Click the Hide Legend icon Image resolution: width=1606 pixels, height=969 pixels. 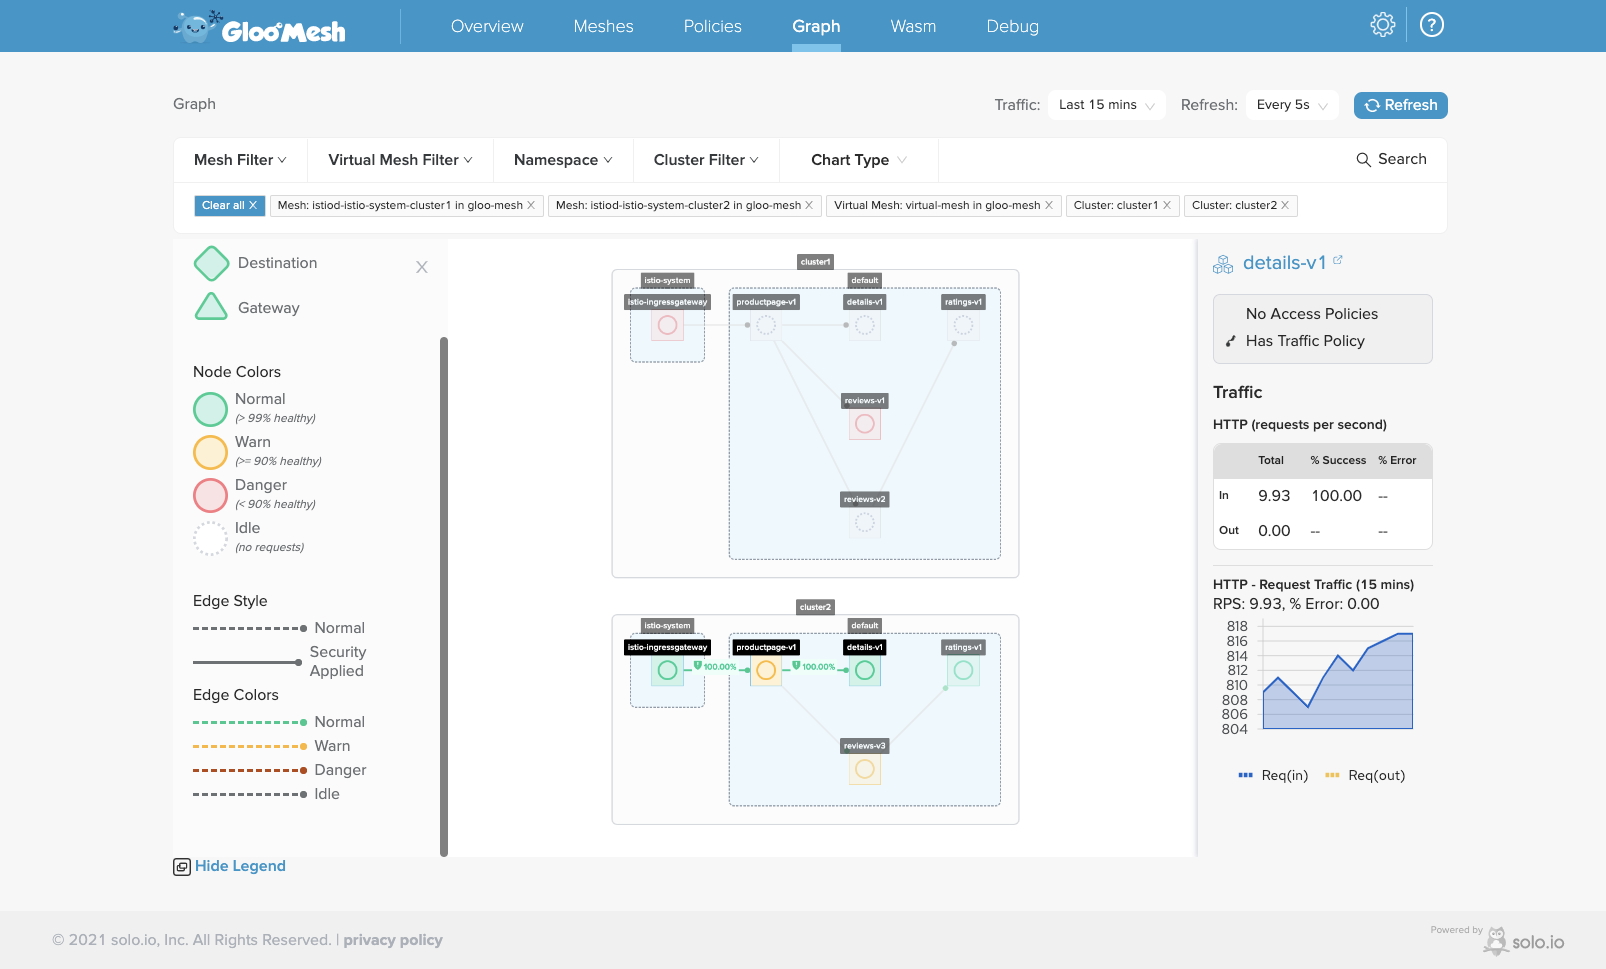(x=182, y=867)
